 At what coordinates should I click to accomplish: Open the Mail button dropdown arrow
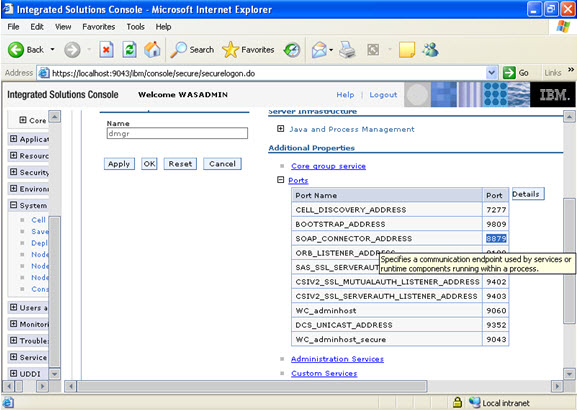(331, 50)
